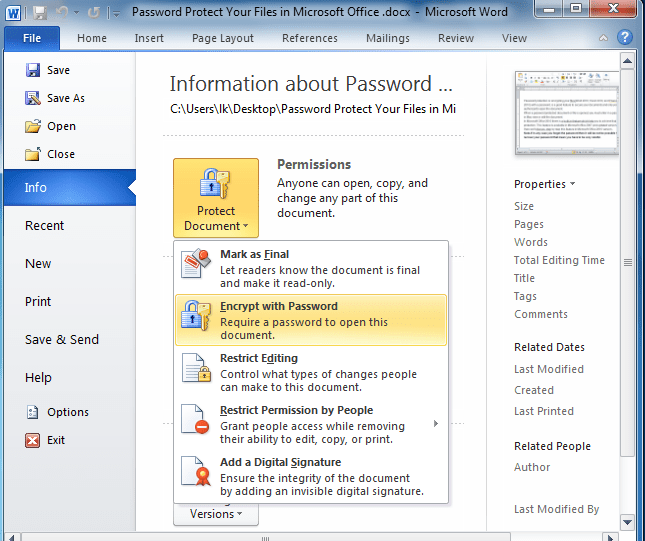
Task: Open the Undo history dropdown arrow
Action: coord(77,13)
